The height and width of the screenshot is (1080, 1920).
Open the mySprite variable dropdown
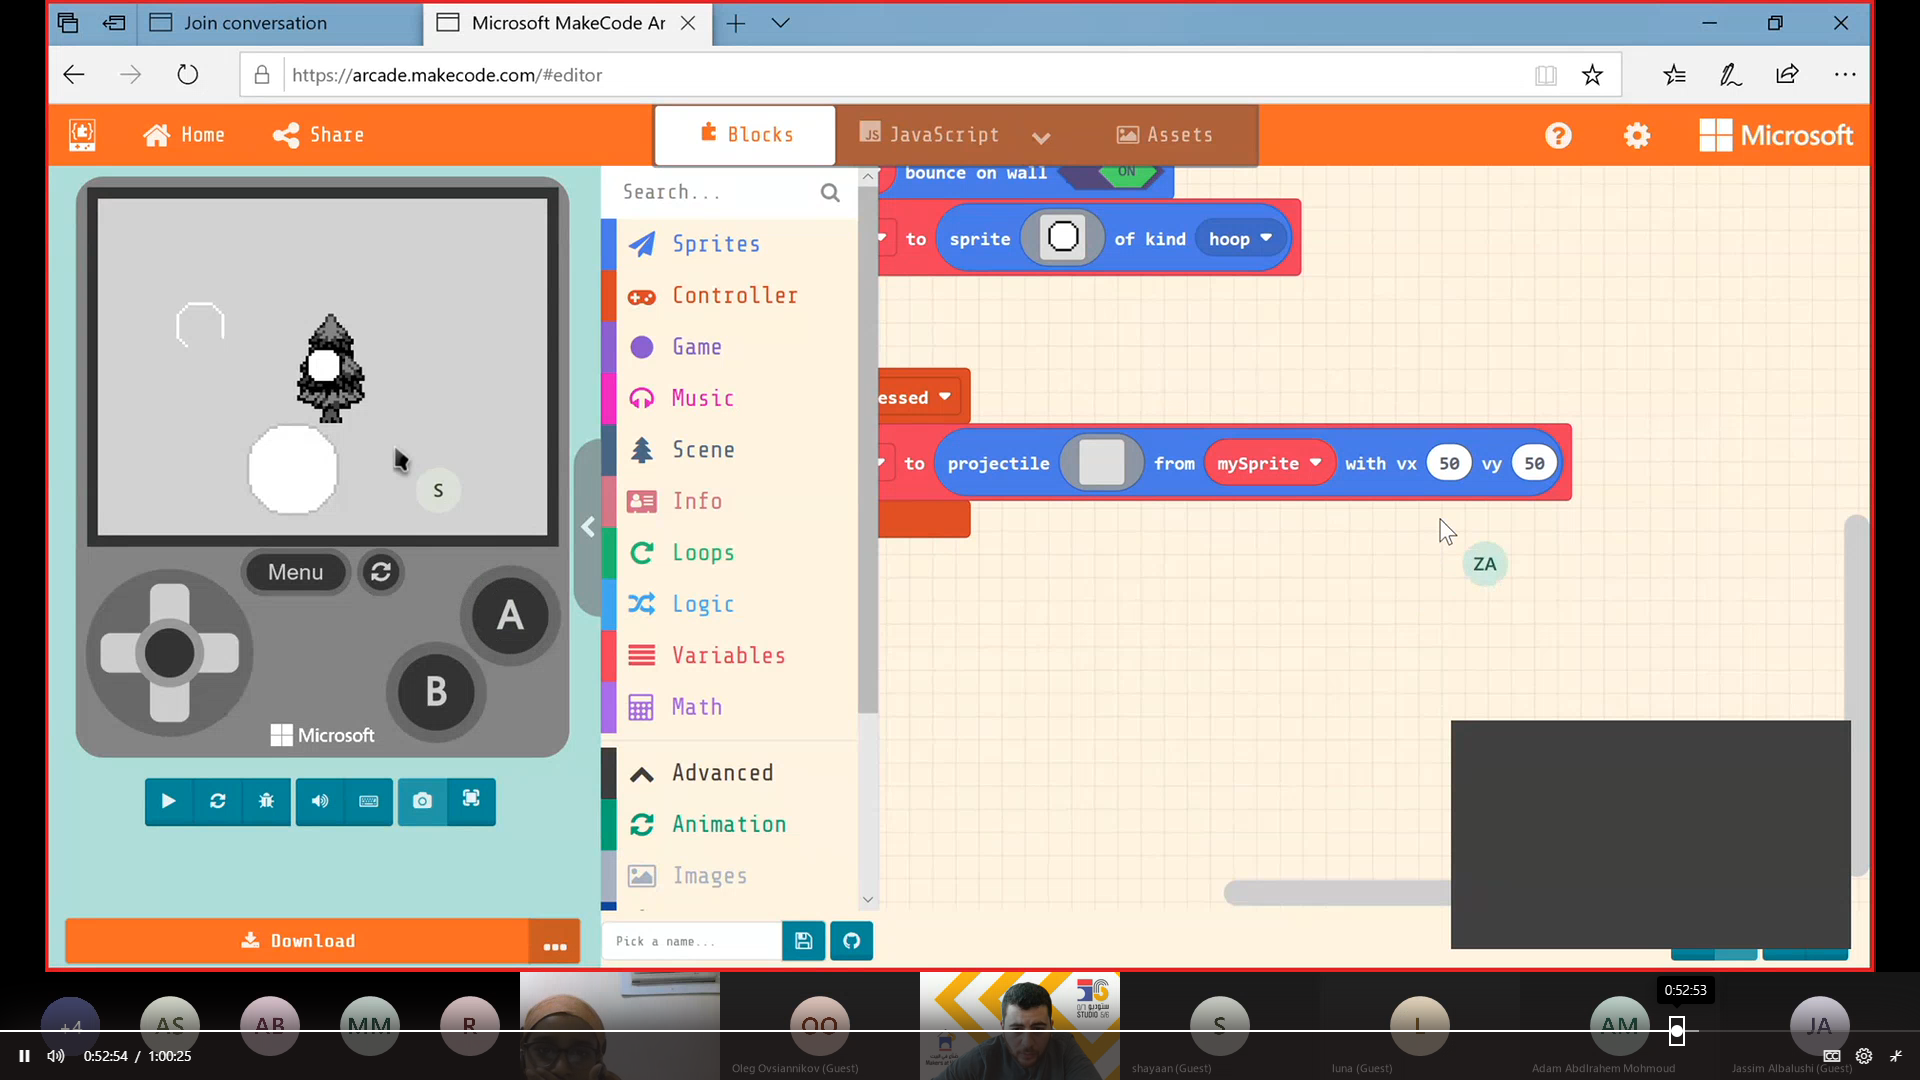1269,463
